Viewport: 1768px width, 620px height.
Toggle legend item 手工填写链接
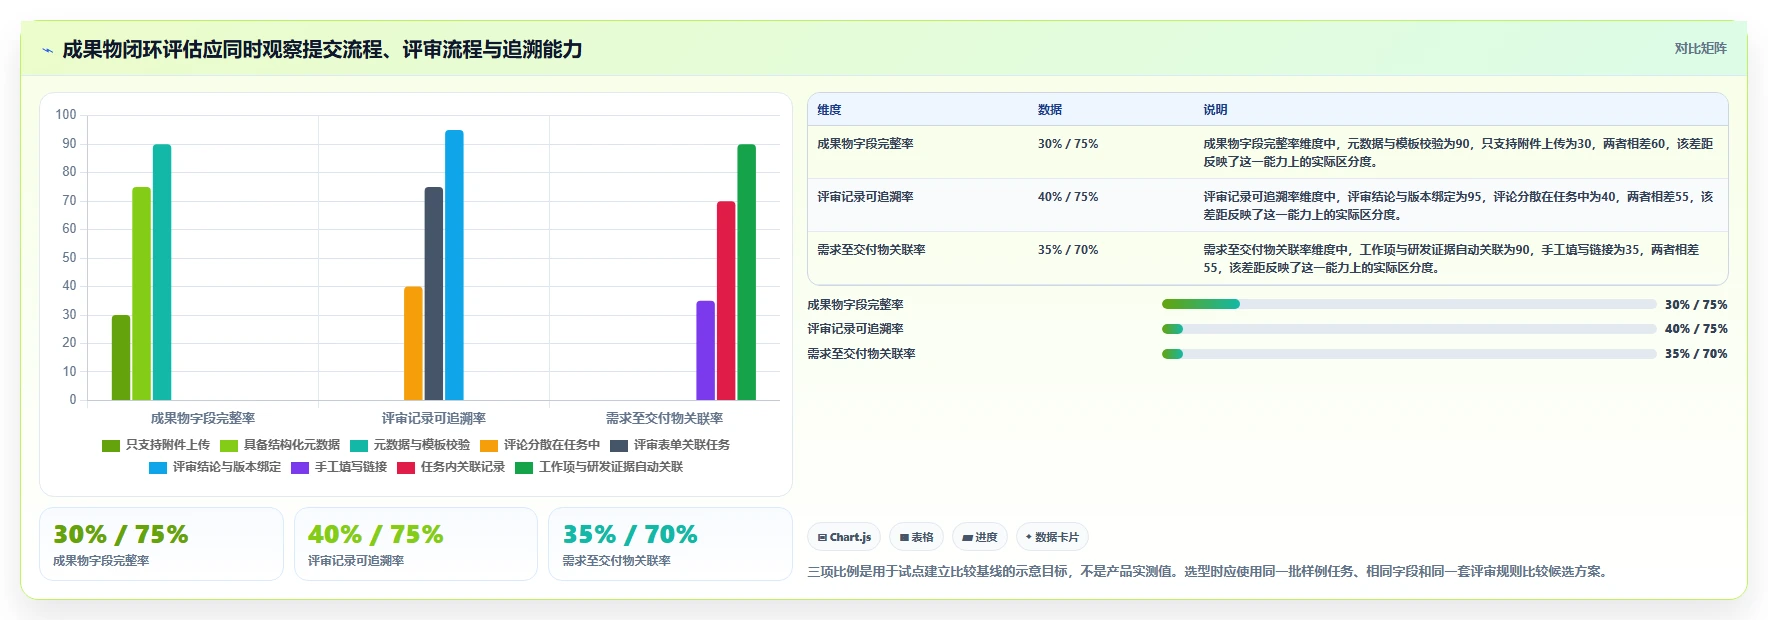tap(339, 467)
